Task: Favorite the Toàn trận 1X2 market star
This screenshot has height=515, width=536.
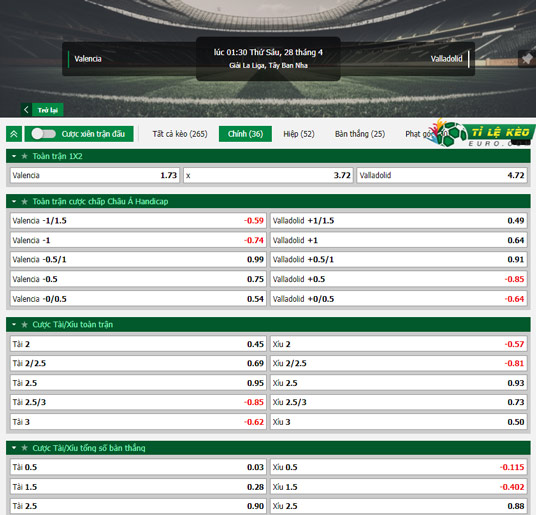Action: tap(24, 156)
